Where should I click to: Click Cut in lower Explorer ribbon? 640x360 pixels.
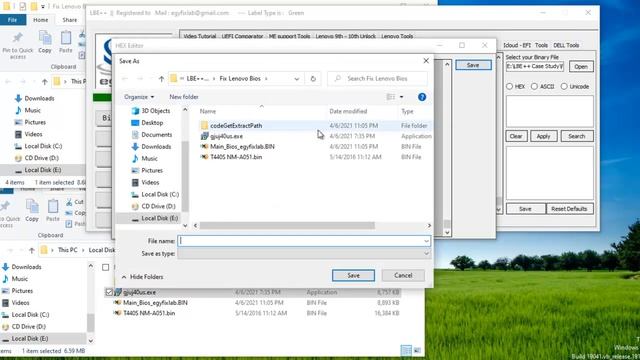click(x=75, y=202)
